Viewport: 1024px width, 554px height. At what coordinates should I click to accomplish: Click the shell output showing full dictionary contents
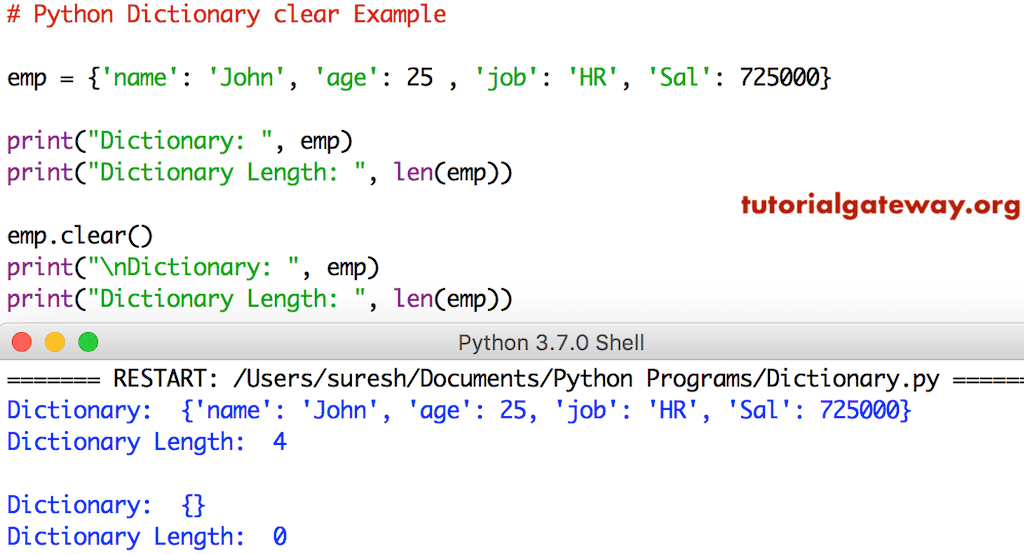pyautogui.click(x=458, y=411)
